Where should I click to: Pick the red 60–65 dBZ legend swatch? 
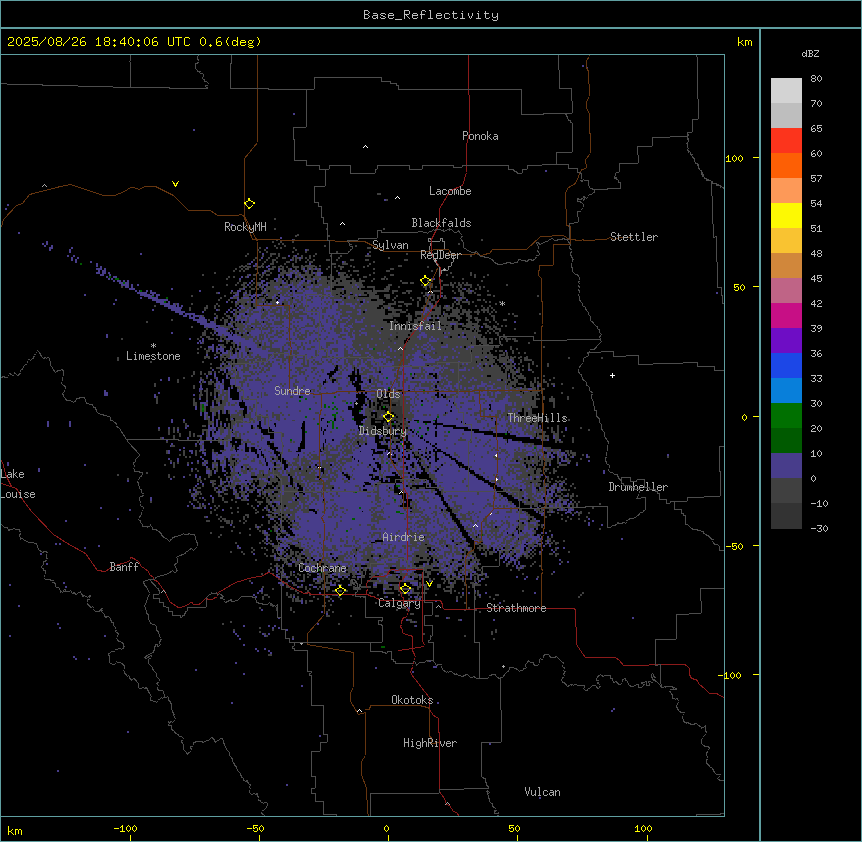(786, 141)
